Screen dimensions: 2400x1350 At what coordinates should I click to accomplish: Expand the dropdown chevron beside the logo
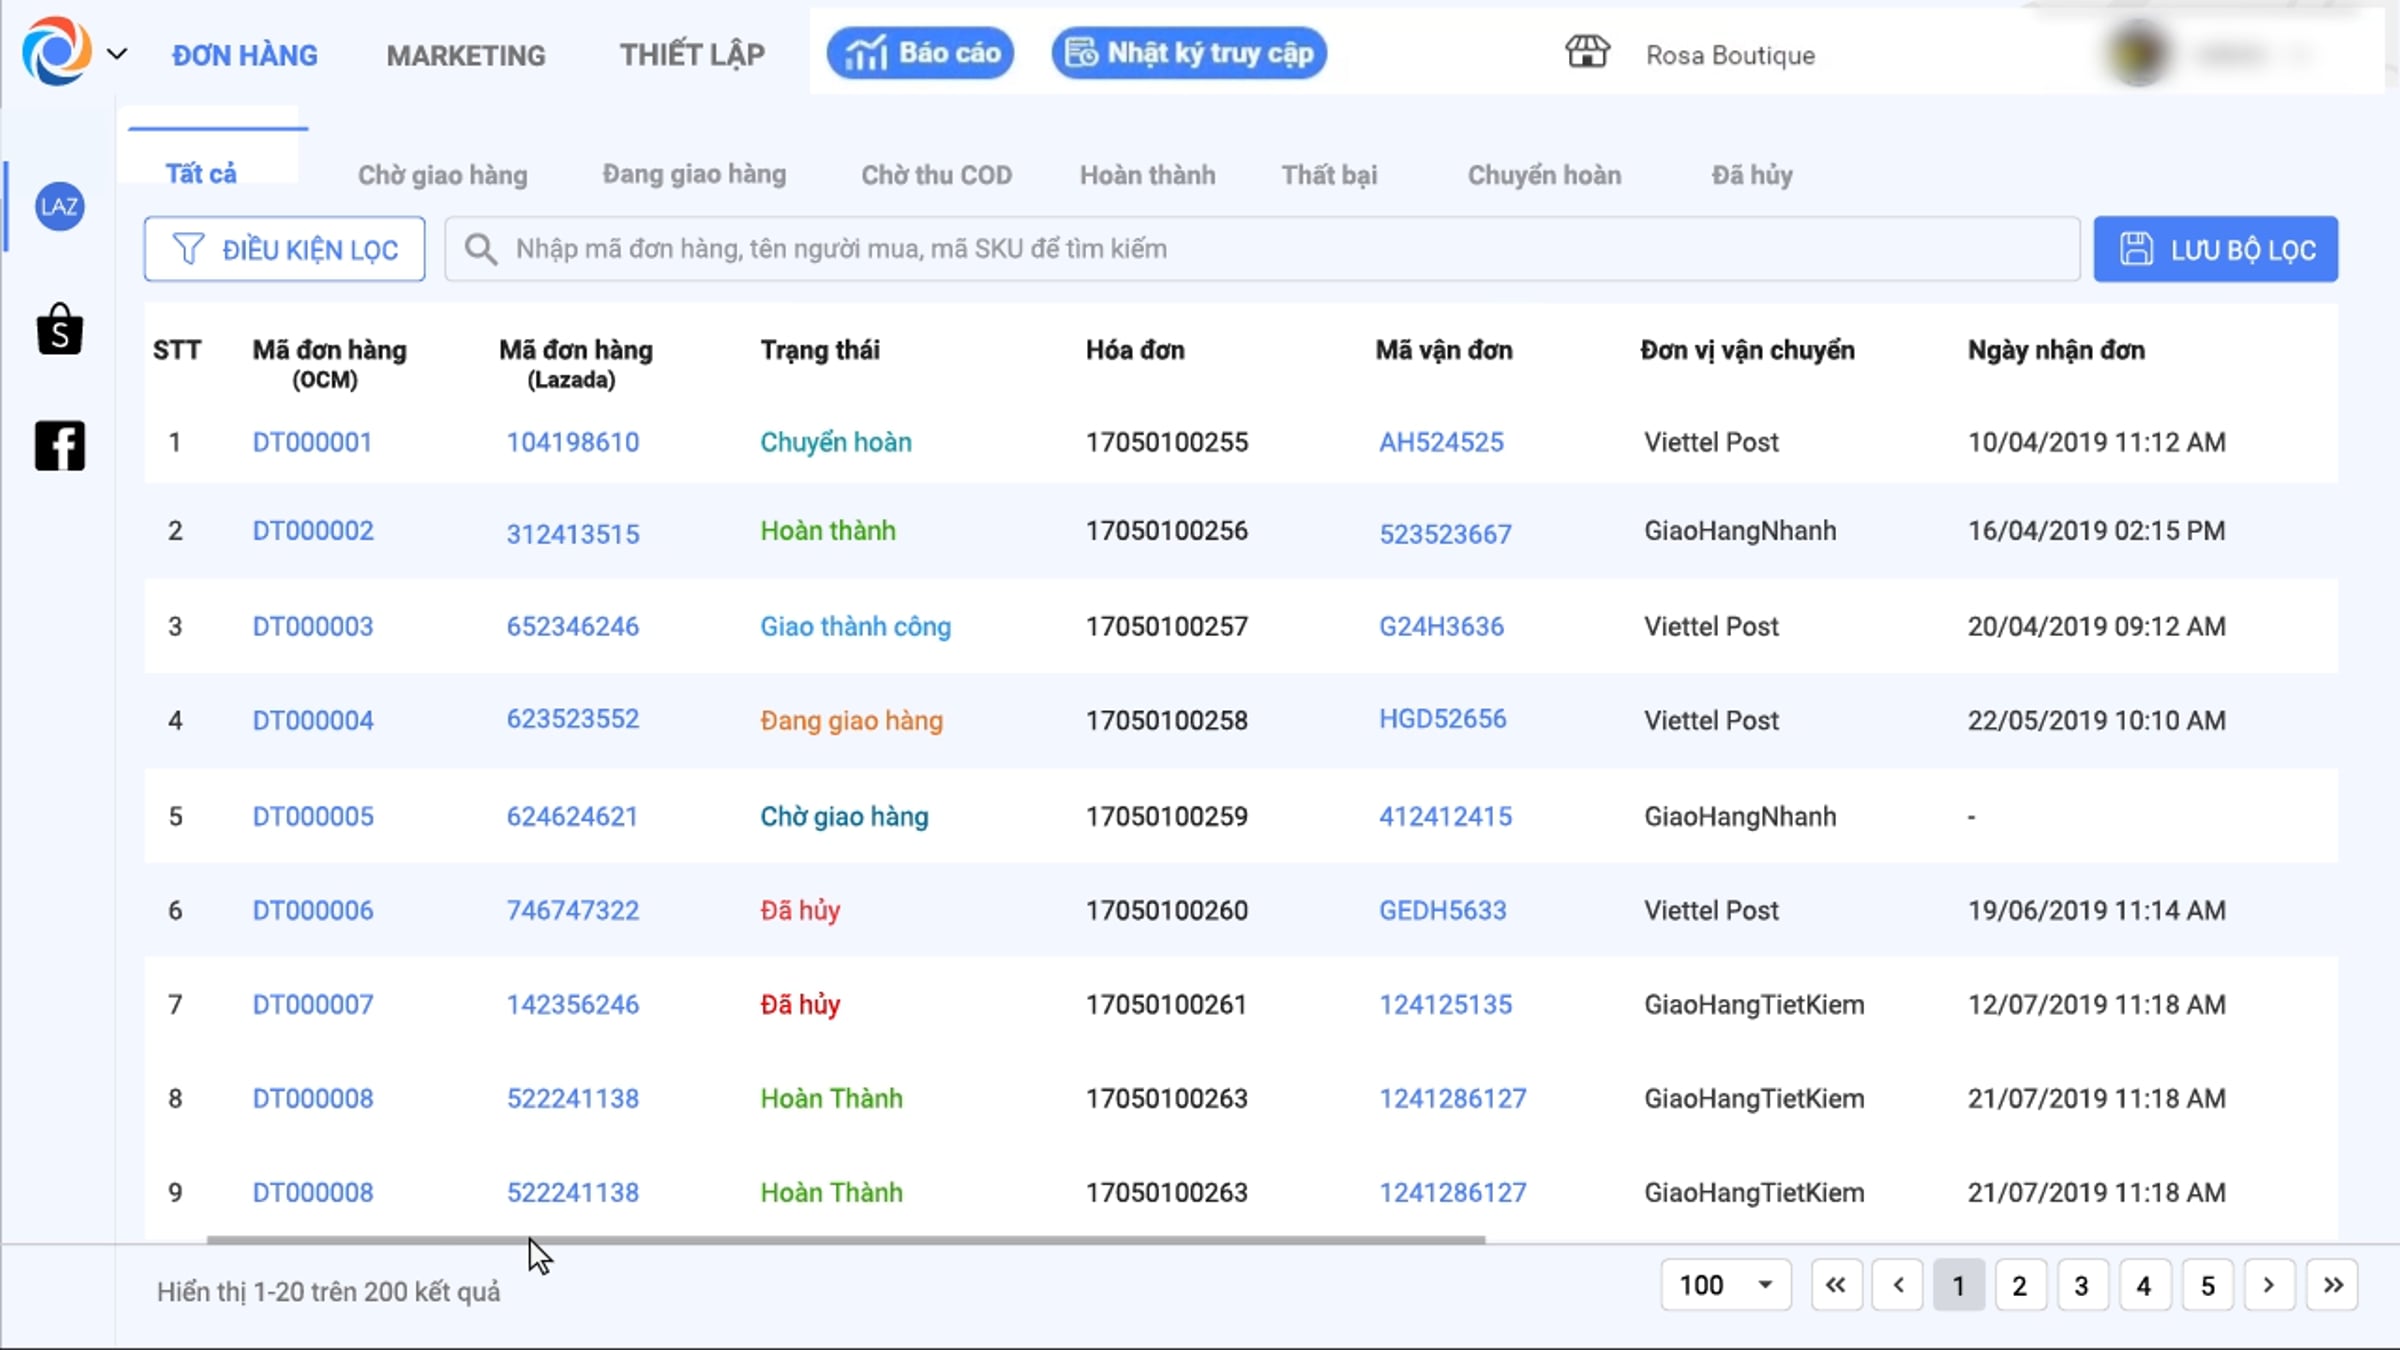point(117,54)
